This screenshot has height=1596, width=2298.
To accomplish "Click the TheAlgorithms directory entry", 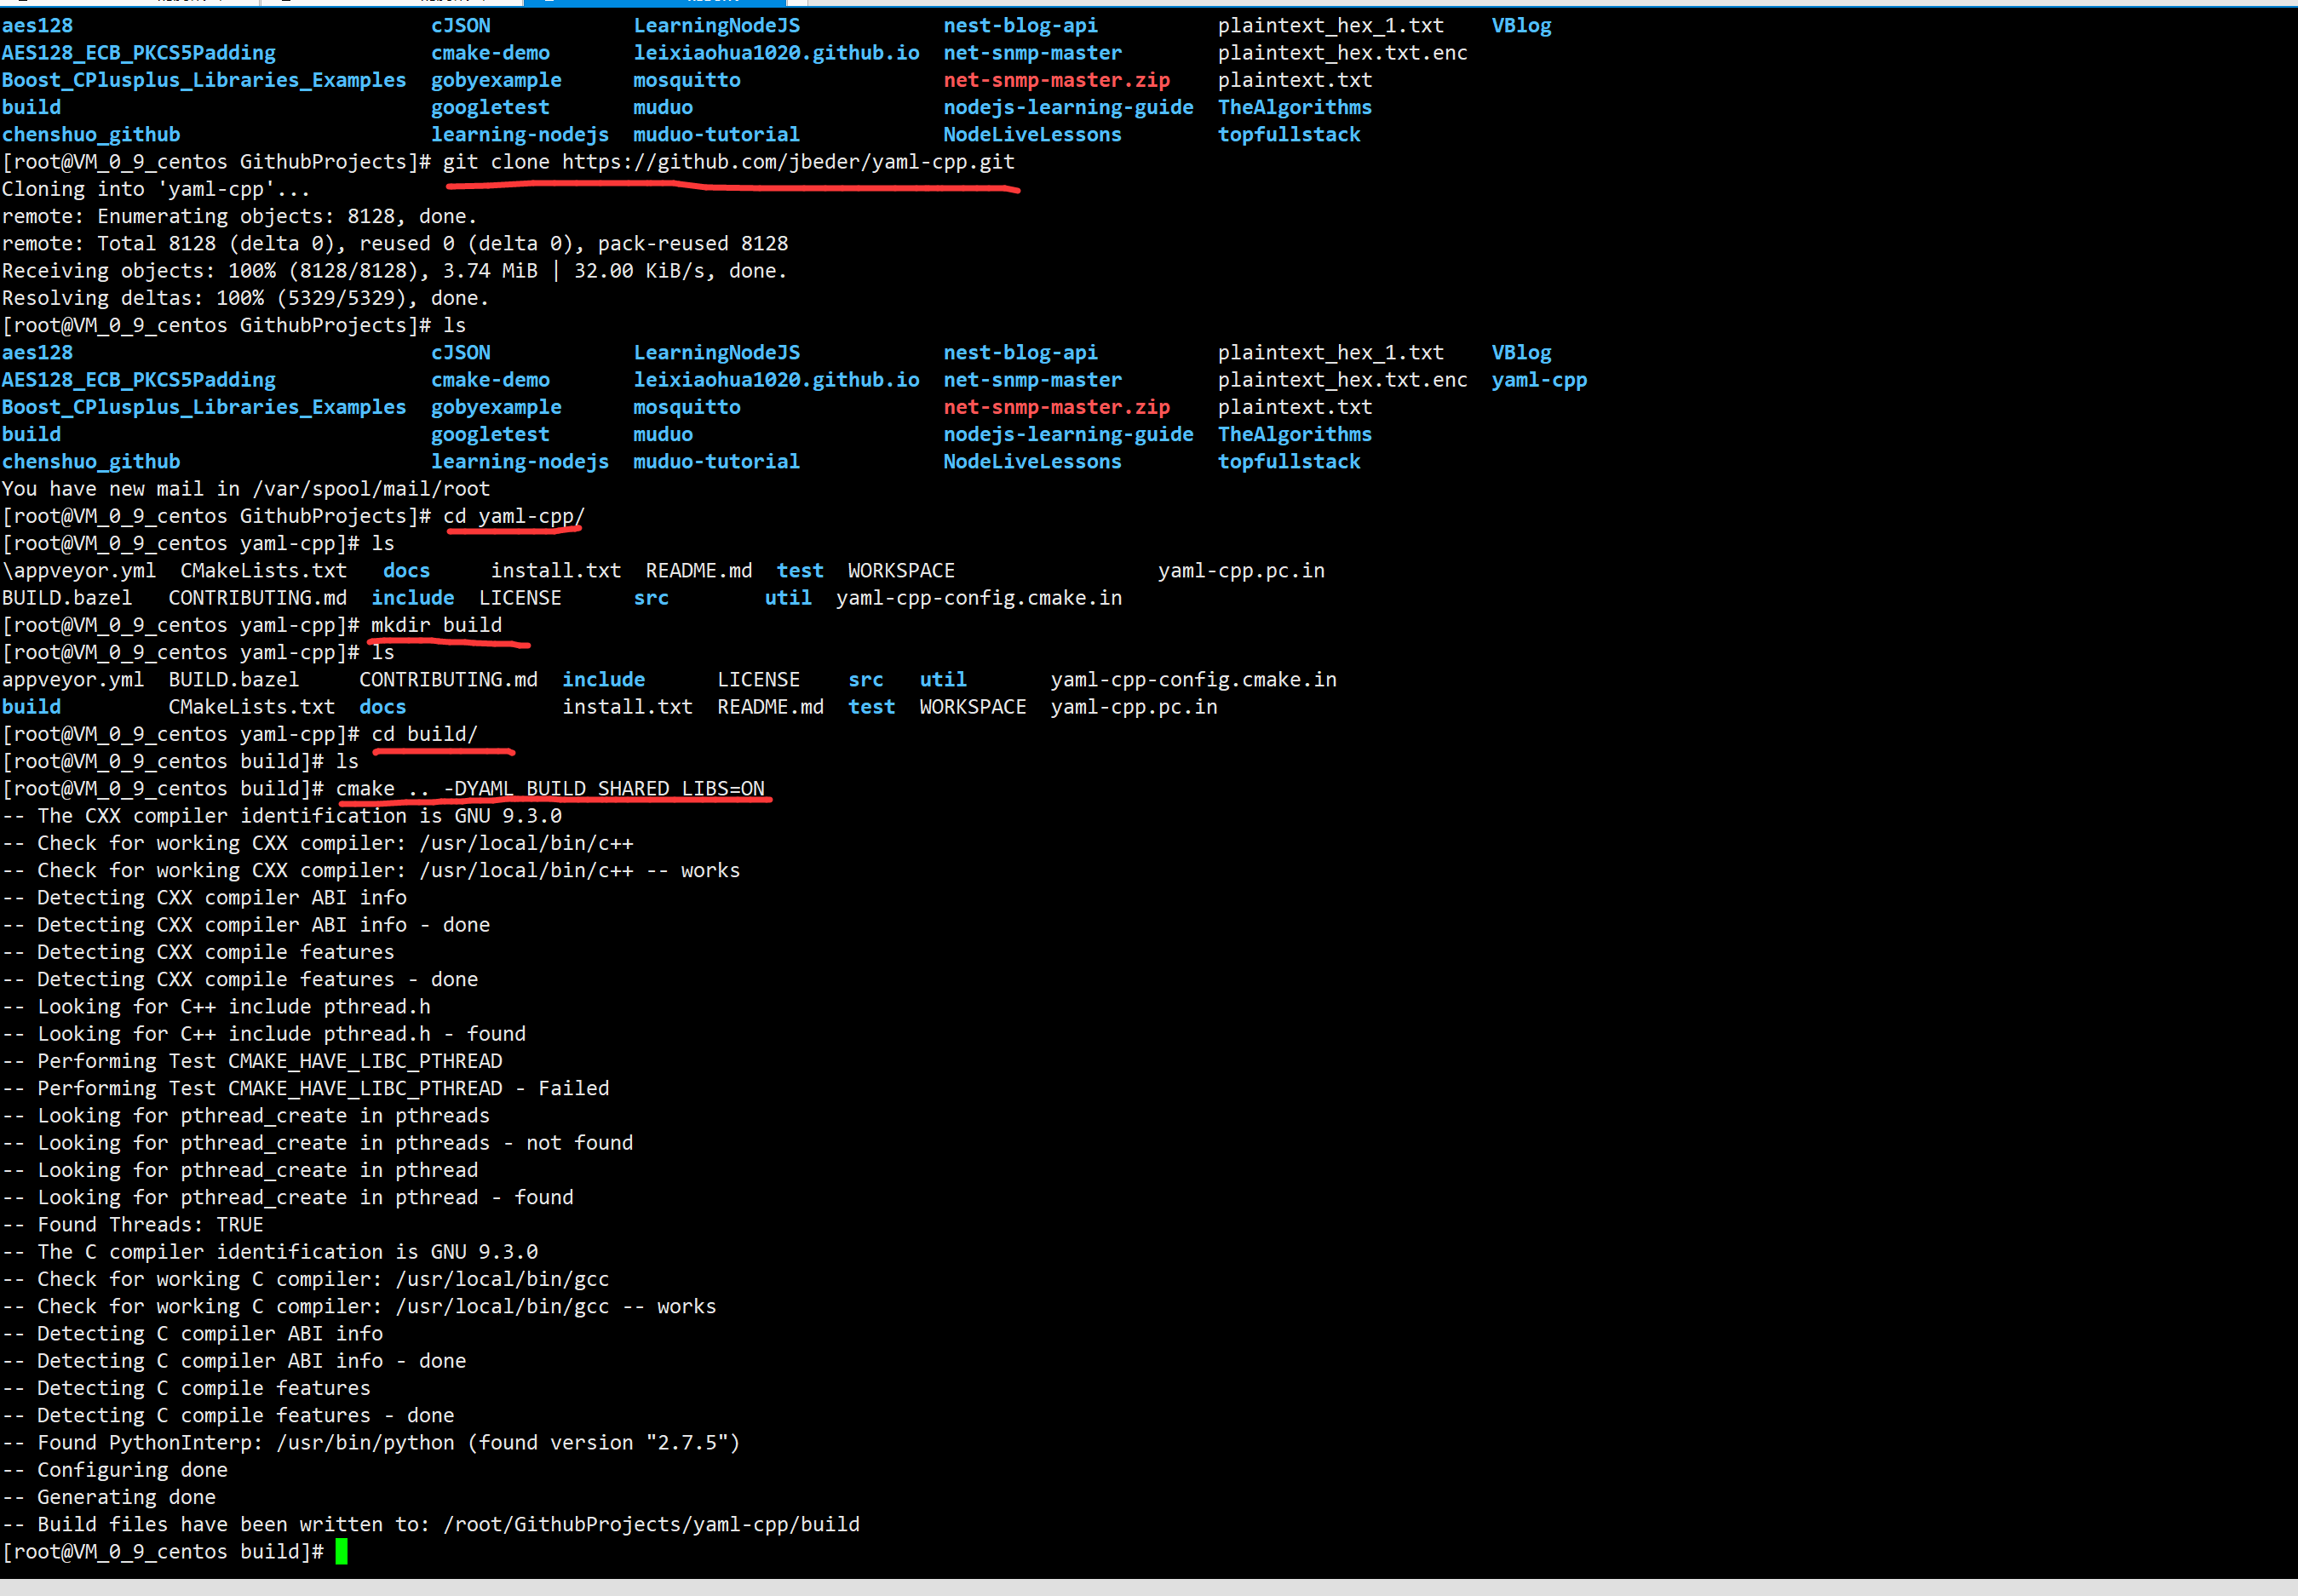I will coord(1294,433).
